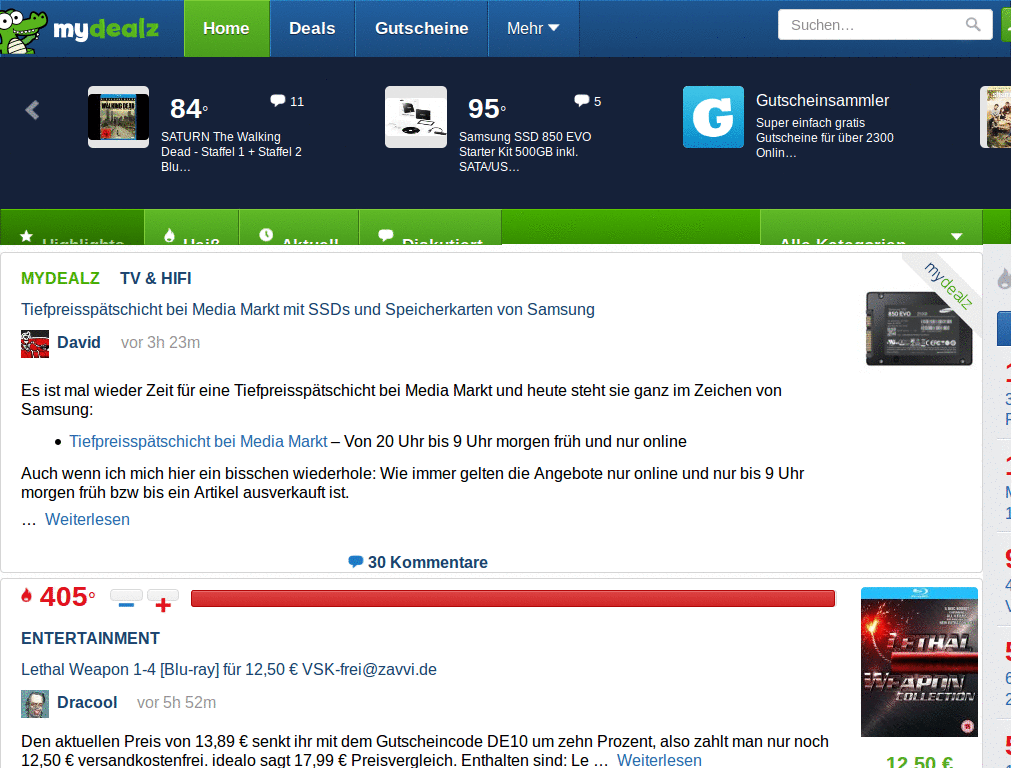Open the Gutscheine tab
1024x768 pixels.
tap(421, 28)
